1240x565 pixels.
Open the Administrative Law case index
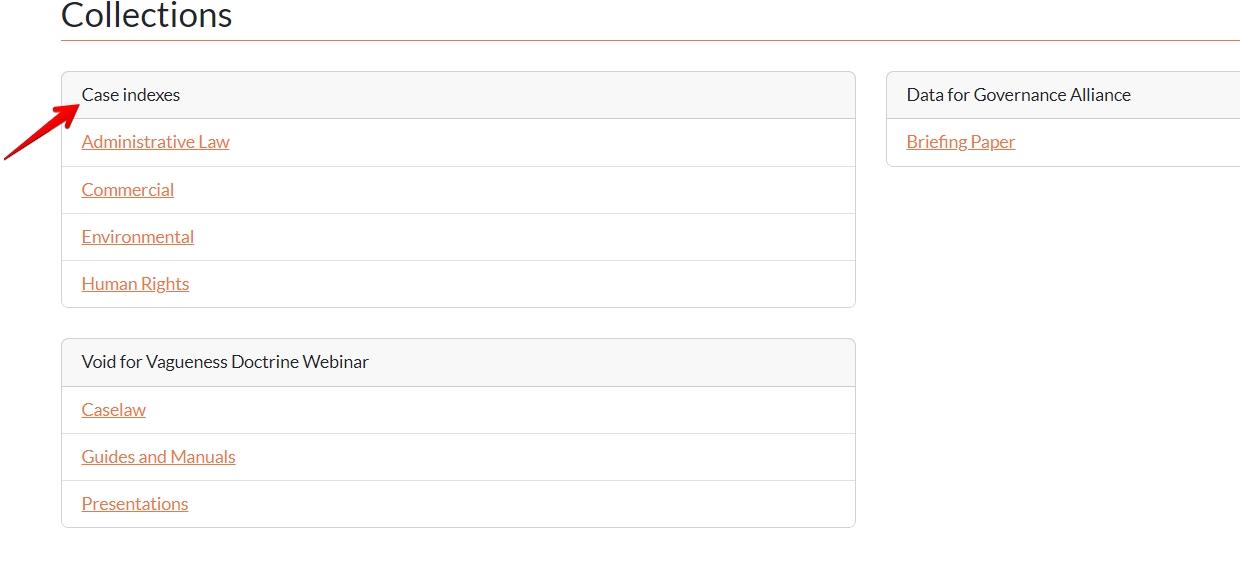pos(155,142)
